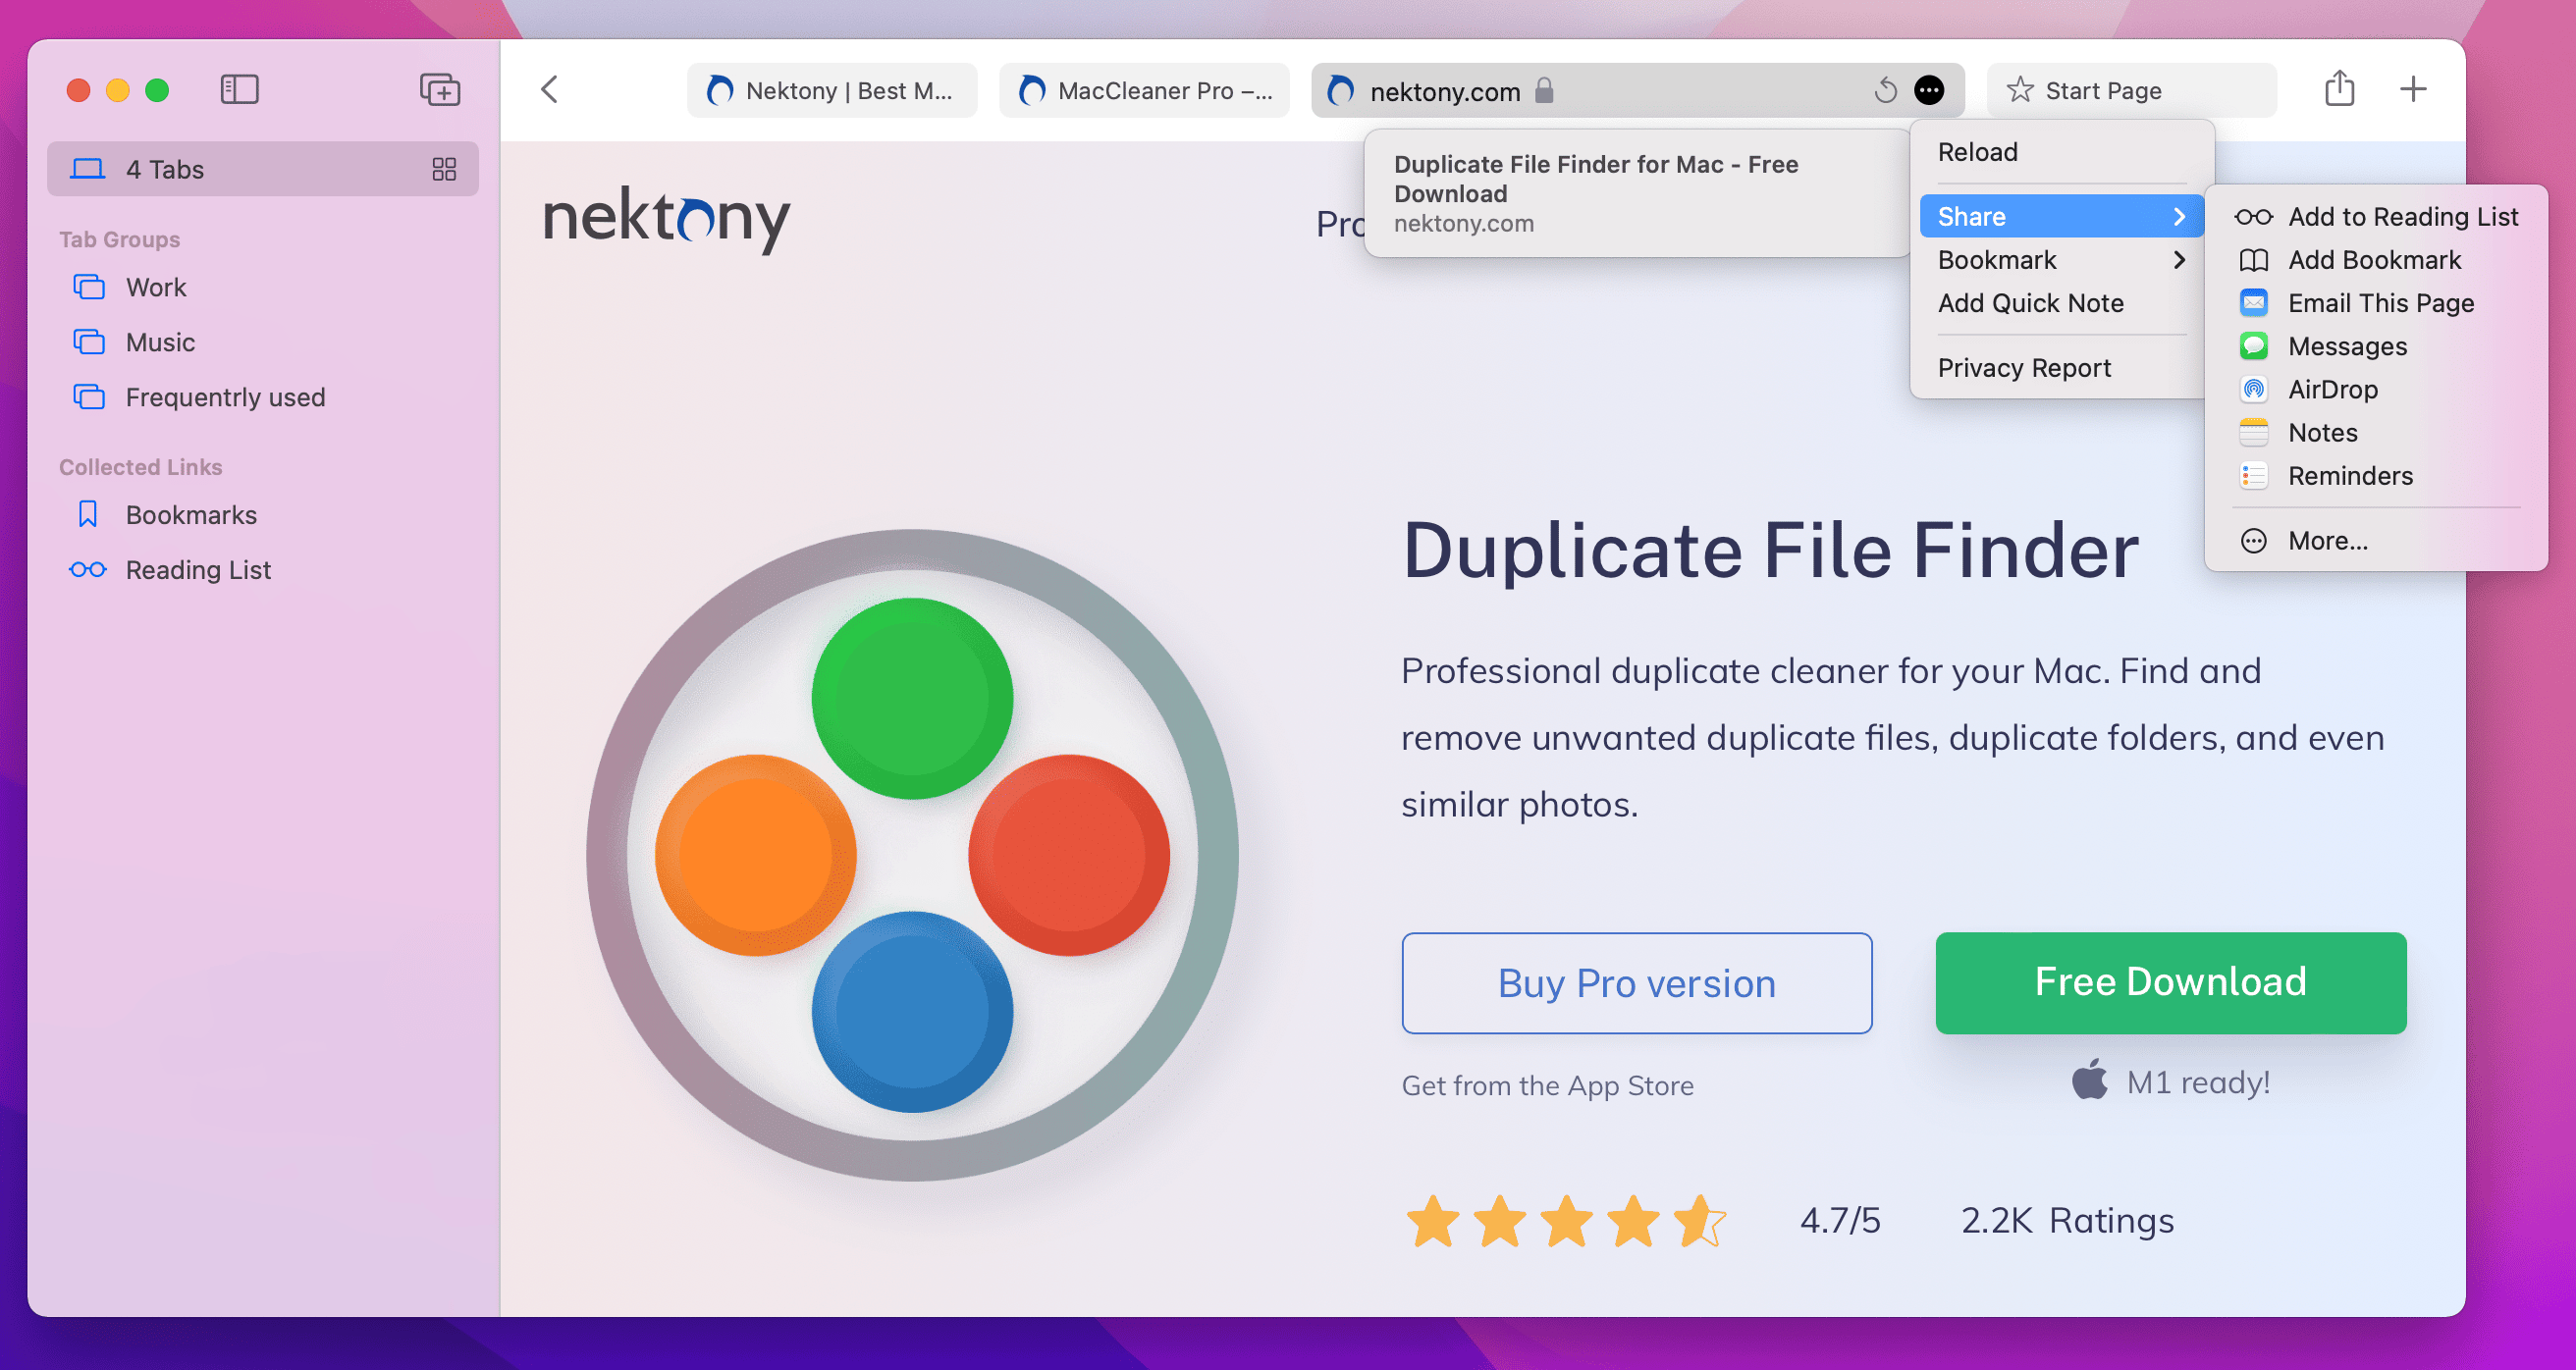Click the AirDrop icon in share menu

2253,389
